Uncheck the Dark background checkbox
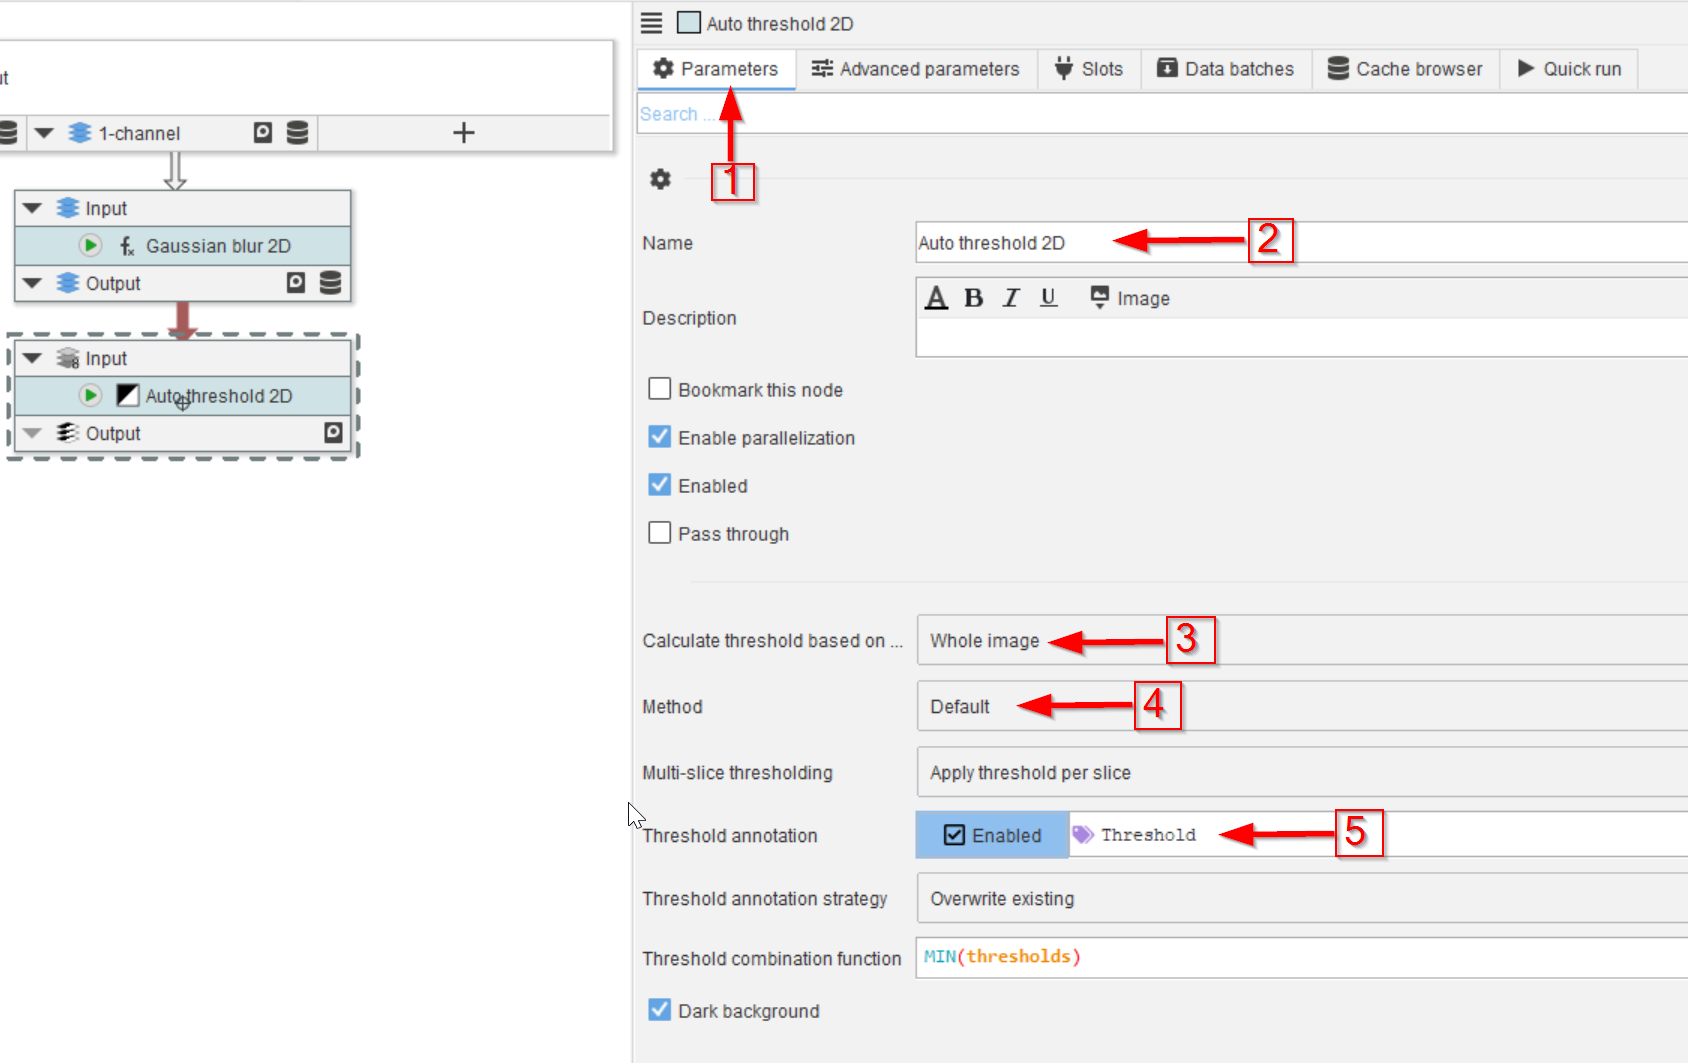Viewport: 1688px width, 1063px height. click(660, 1010)
